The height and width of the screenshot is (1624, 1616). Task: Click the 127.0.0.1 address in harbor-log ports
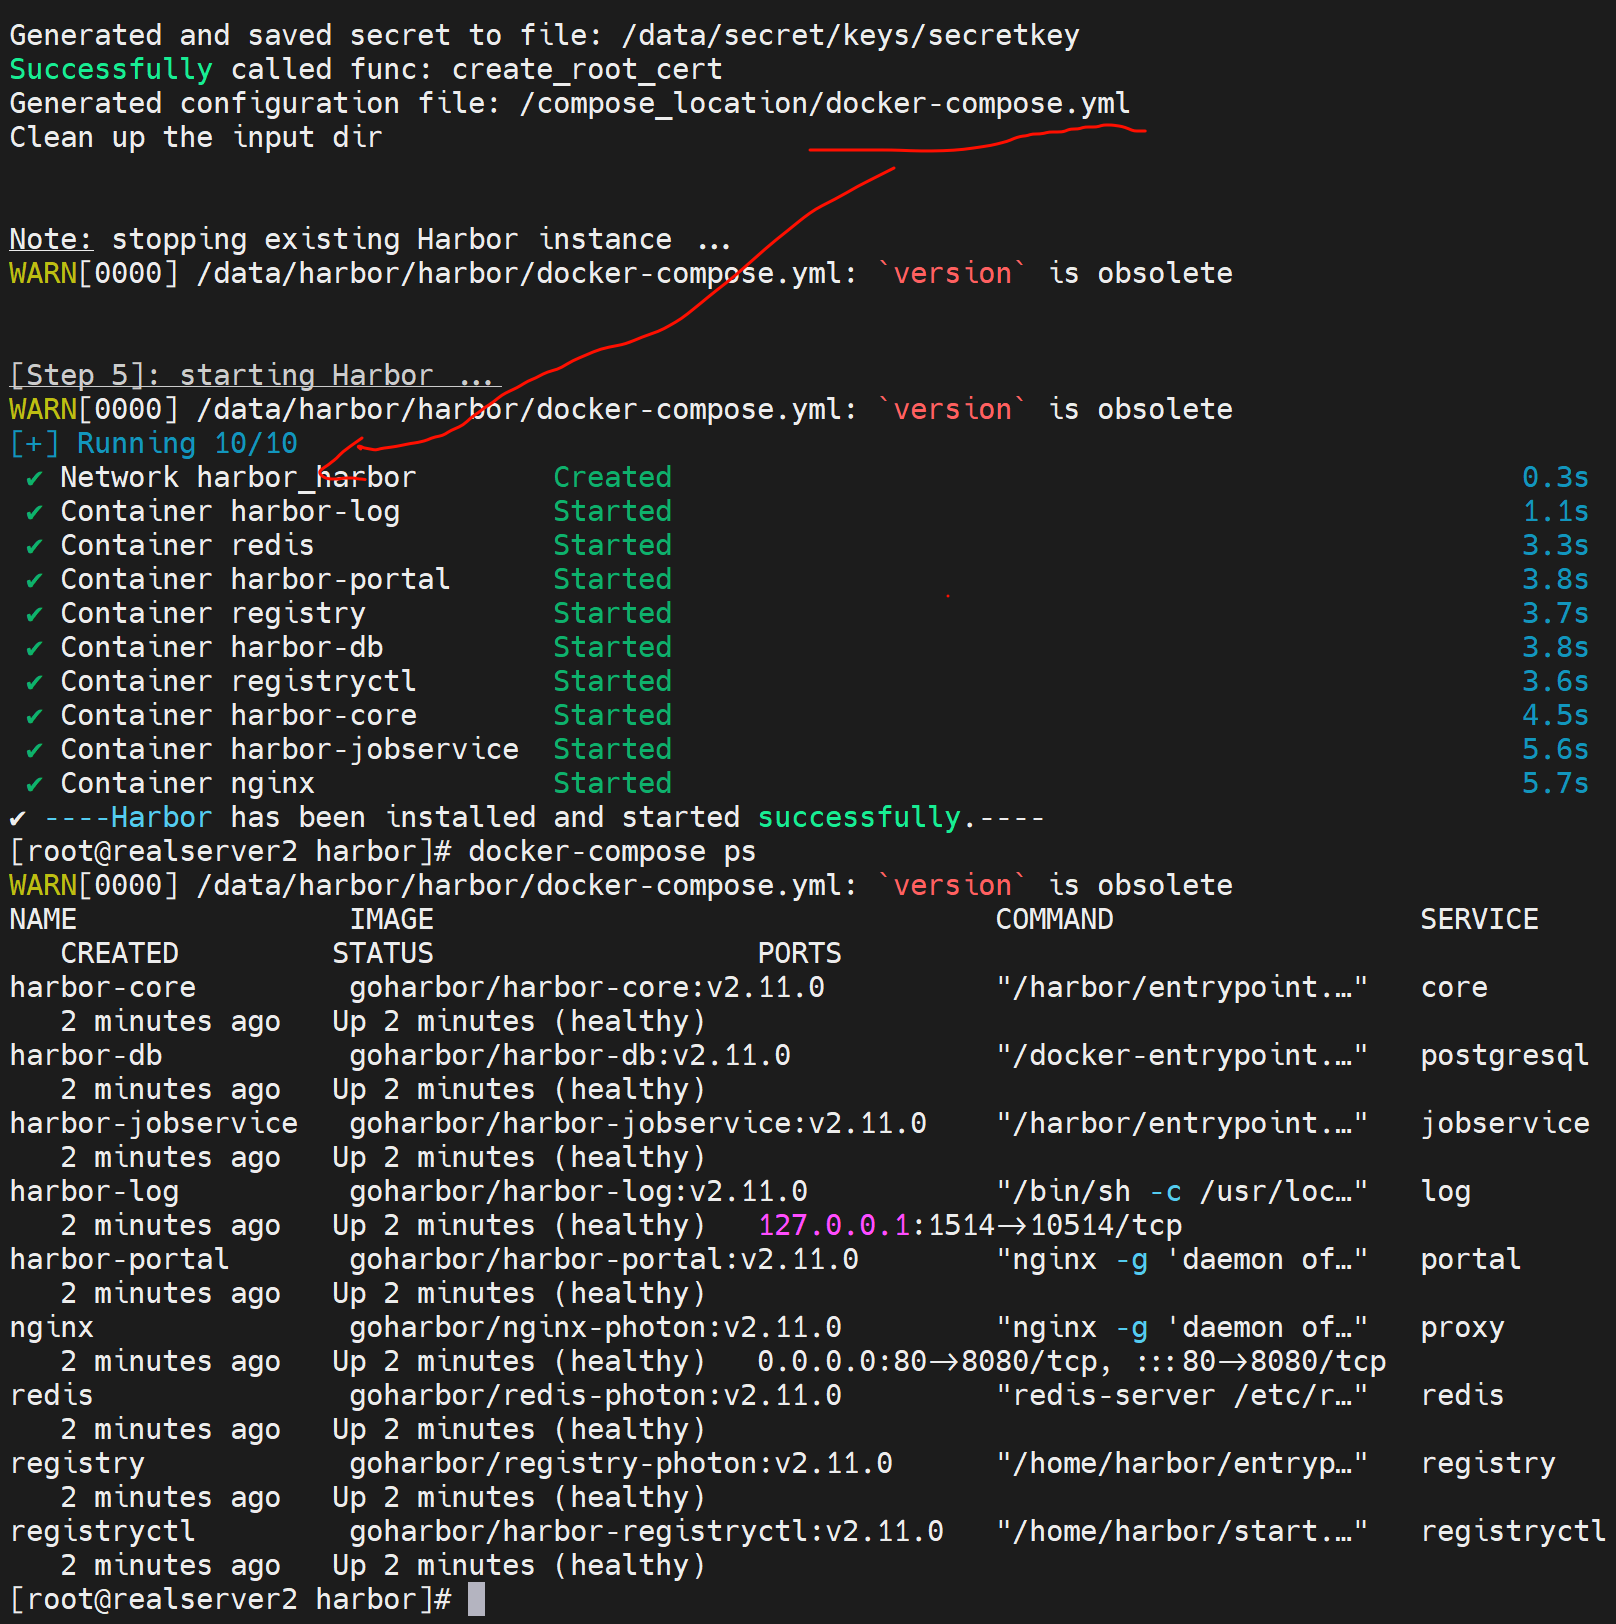point(834,1225)
